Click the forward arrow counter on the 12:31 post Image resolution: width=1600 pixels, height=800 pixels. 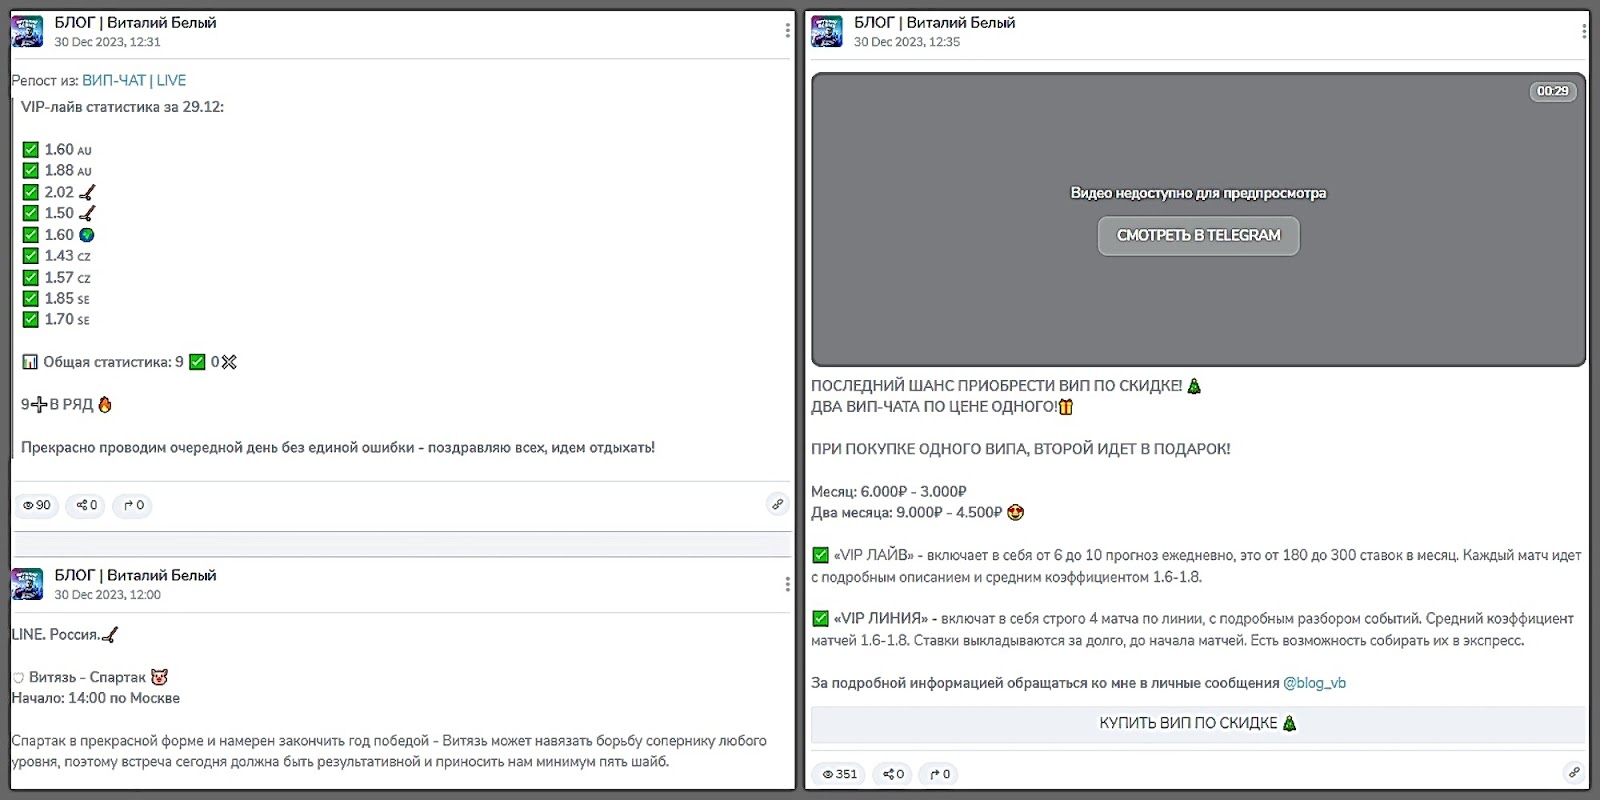[x=134, y=505]
